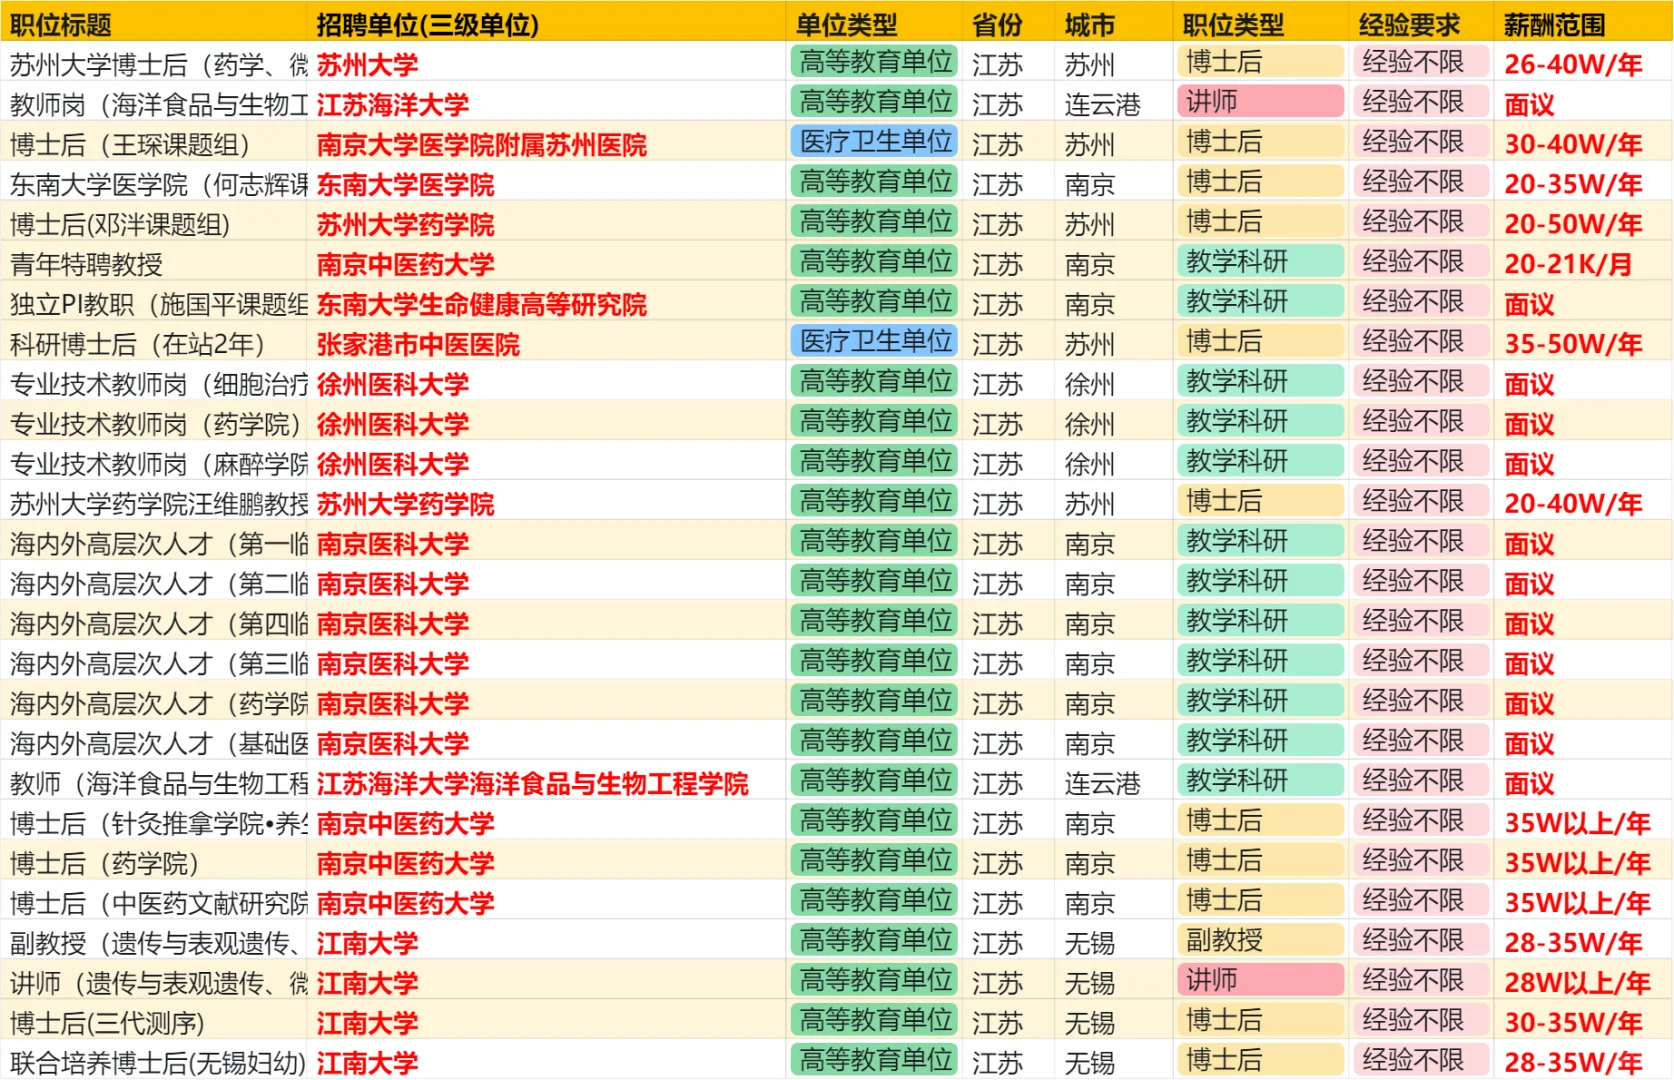The height and width of the screenshot is (1080, 1674).
Task: Click 教学科研 tag in 青年特聘教授 row
Action: [1261, 262]
